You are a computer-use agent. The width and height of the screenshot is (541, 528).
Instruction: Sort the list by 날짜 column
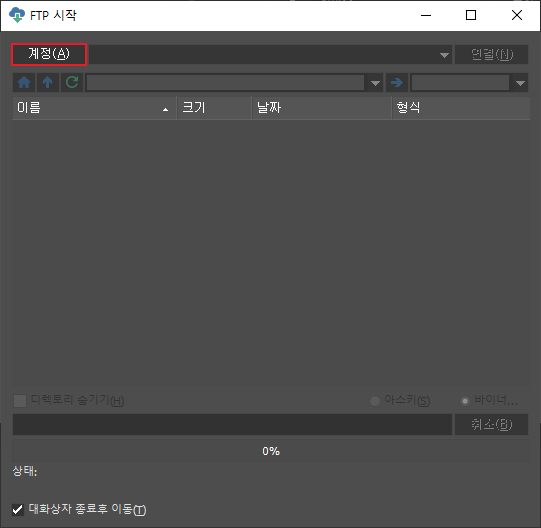click(322, 108)
